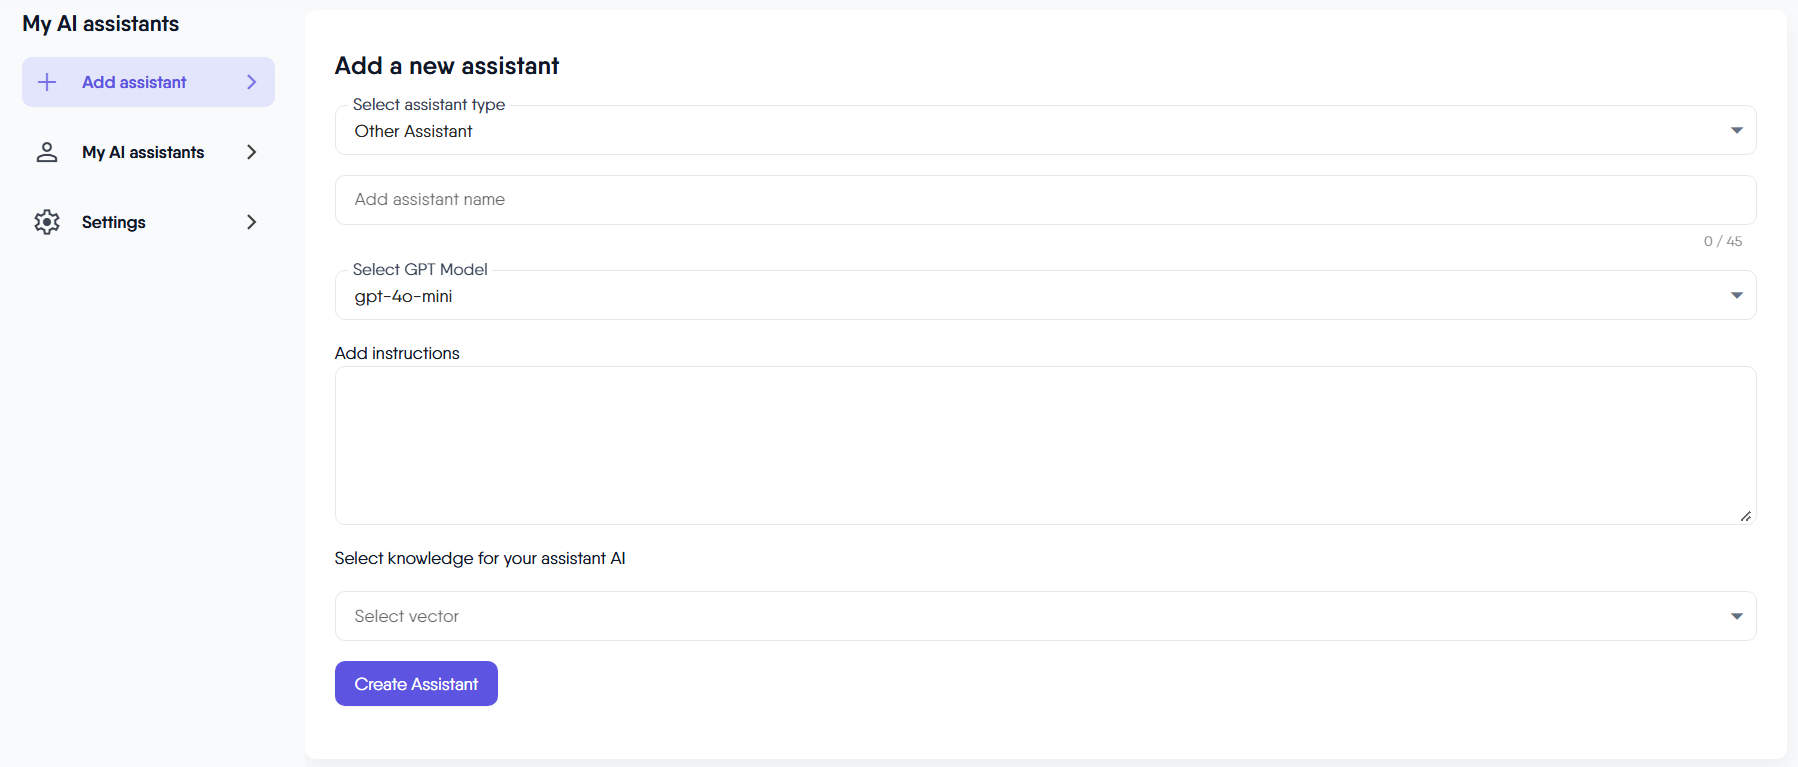The height and width of the screenshot is (767, 1798).
Task: Expand Settings using its right chevron
Action: click(x=252, y=222)
